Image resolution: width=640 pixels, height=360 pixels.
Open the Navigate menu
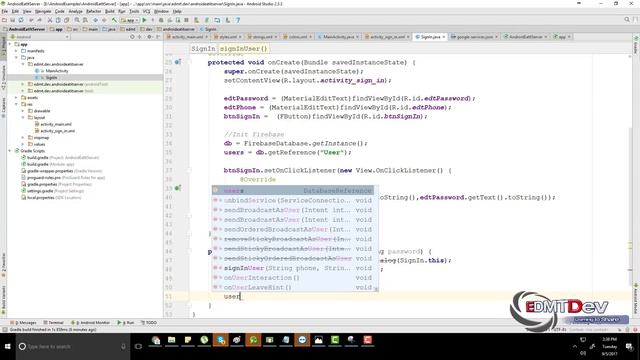point(43,11)
